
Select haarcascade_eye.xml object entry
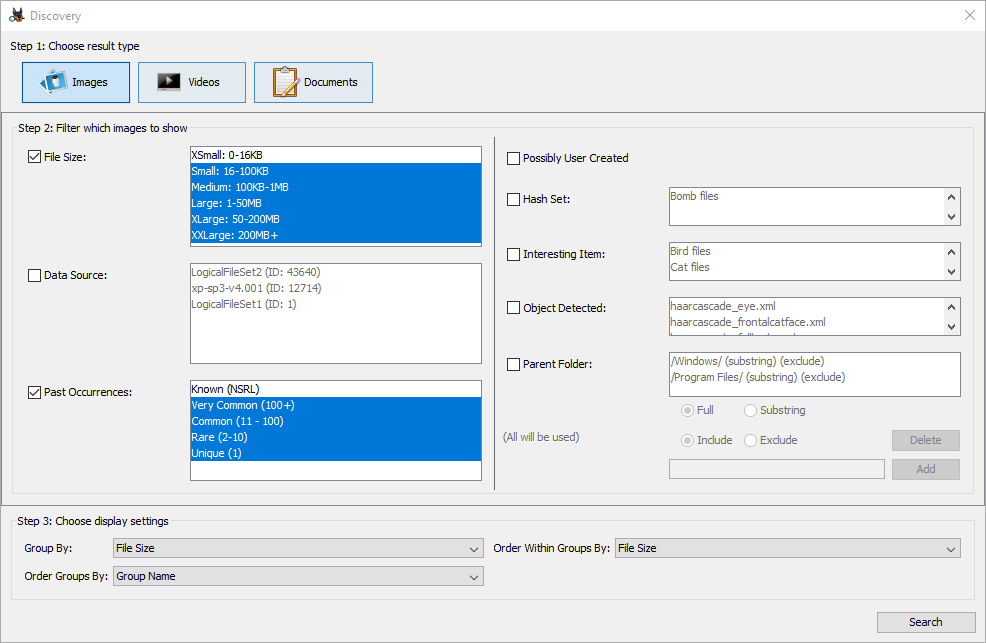point(806,306)
